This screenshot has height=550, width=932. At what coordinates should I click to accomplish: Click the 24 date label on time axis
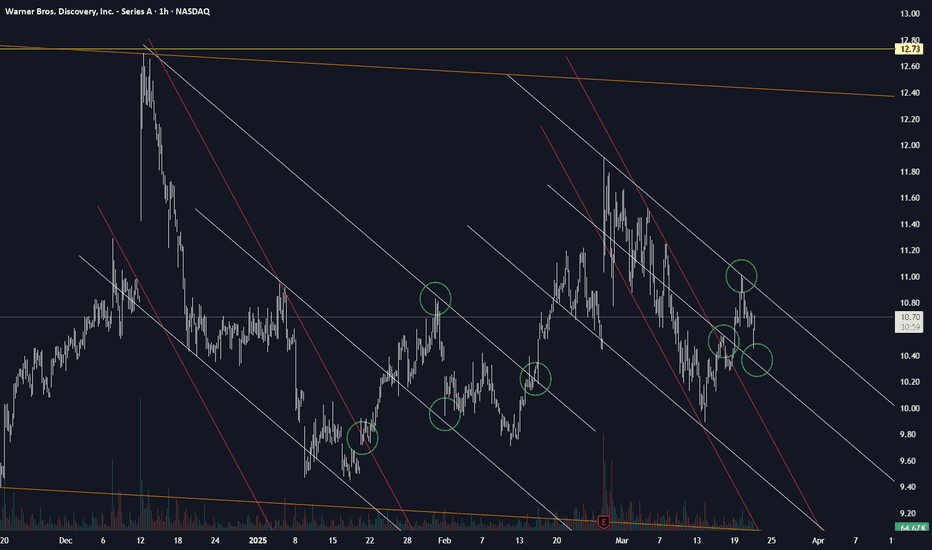click(x=215, y=540)
